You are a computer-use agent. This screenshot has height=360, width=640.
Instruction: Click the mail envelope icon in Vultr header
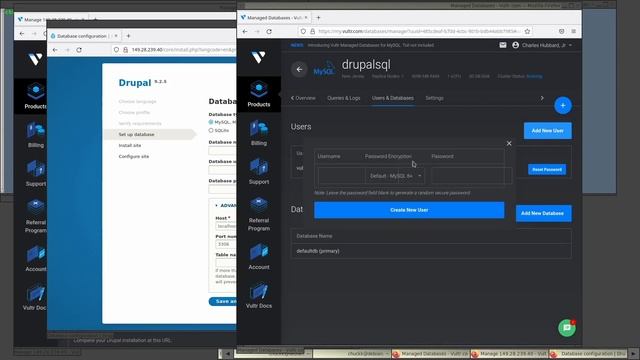coord(503,45)
